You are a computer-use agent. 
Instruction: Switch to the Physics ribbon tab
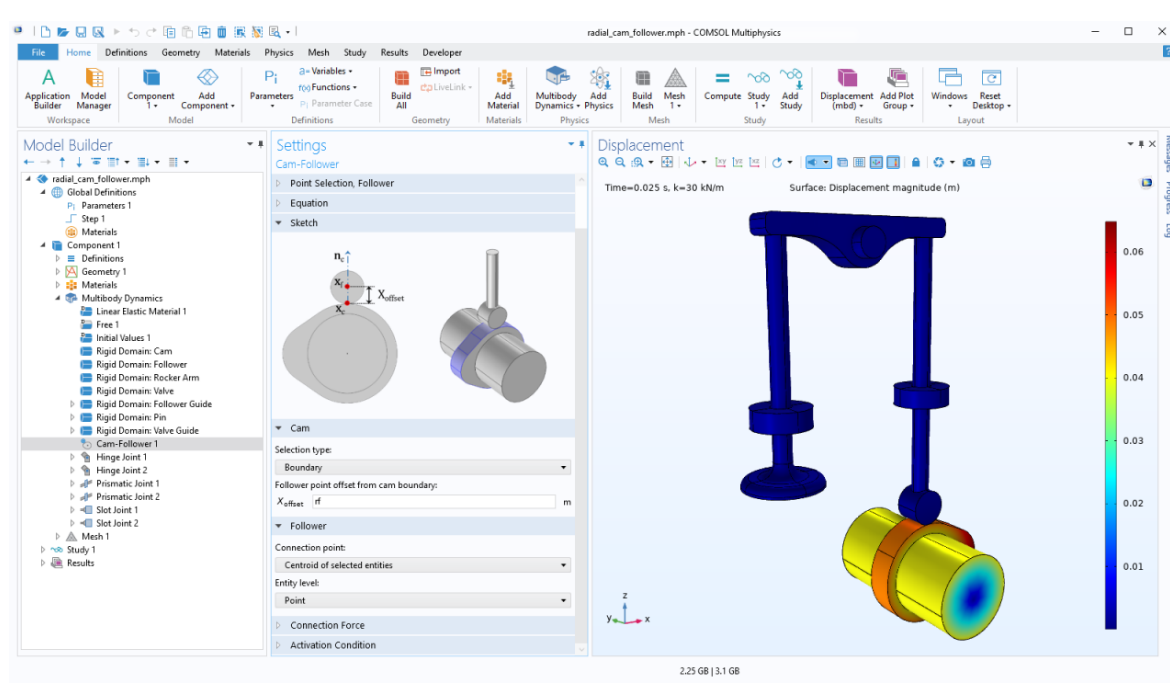[x=278, y=52]
